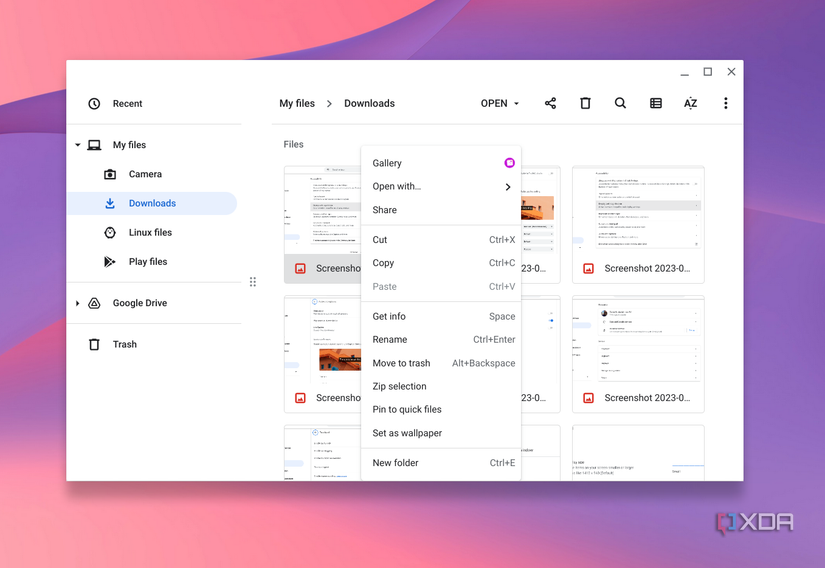The image size is (825, 568).
Task: Open the AZ sort options
Action: click(x=690, y=103)
